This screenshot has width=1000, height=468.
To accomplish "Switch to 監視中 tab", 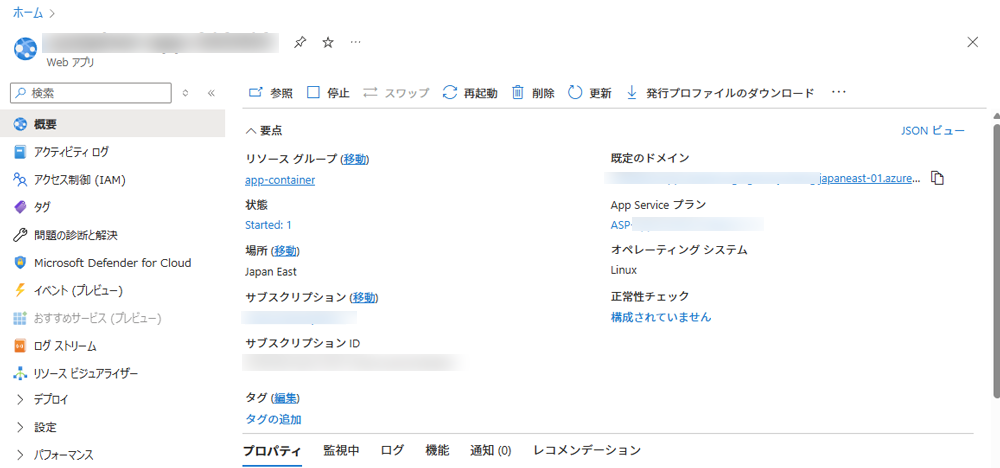I will coord(341,450).
